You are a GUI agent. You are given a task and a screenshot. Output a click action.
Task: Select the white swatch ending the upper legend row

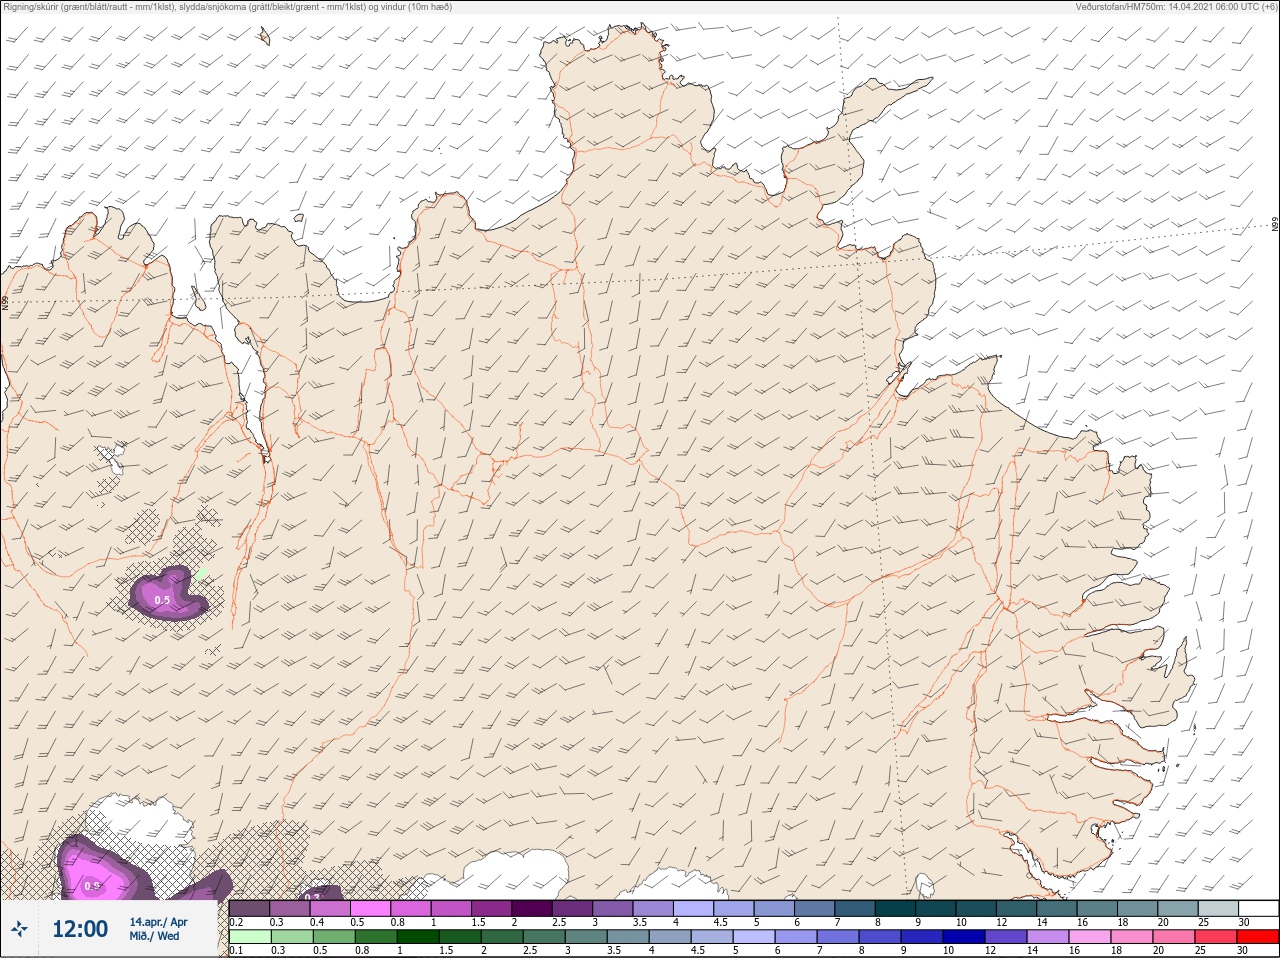[1257, 908]
